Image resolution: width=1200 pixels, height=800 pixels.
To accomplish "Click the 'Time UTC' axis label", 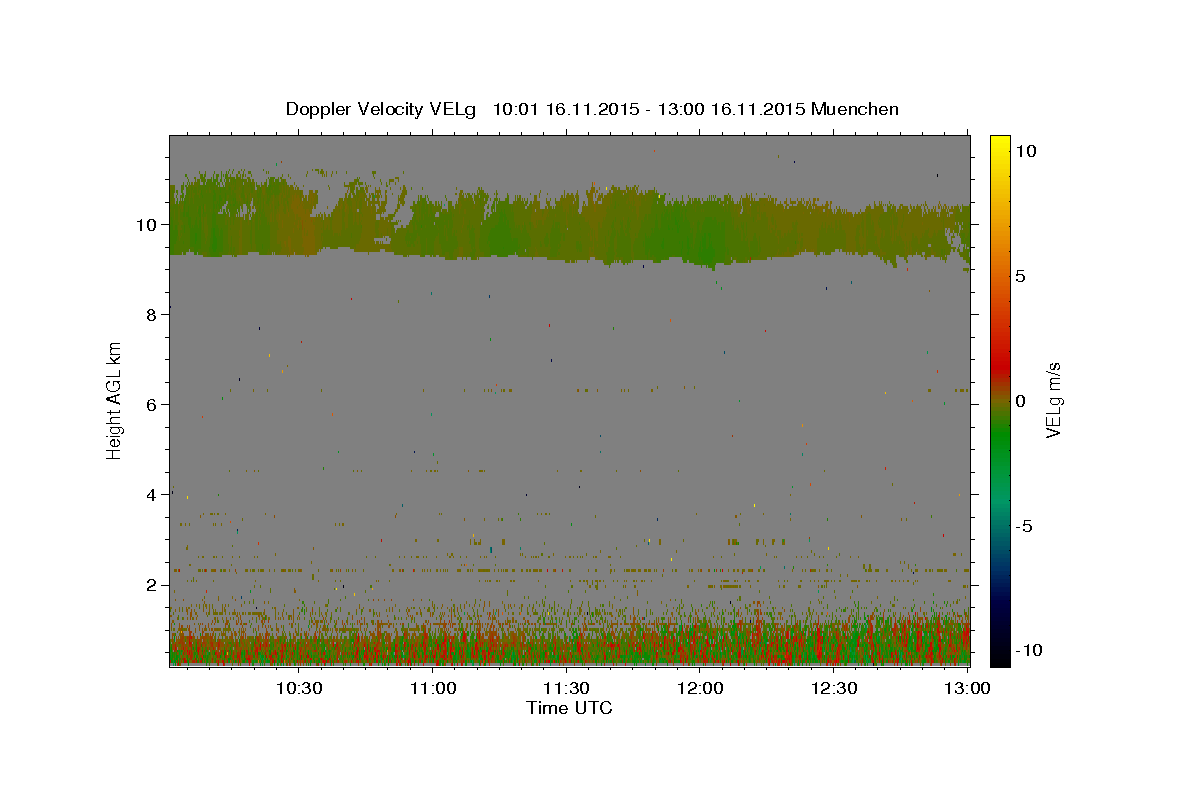I will [x=569, y=708].
